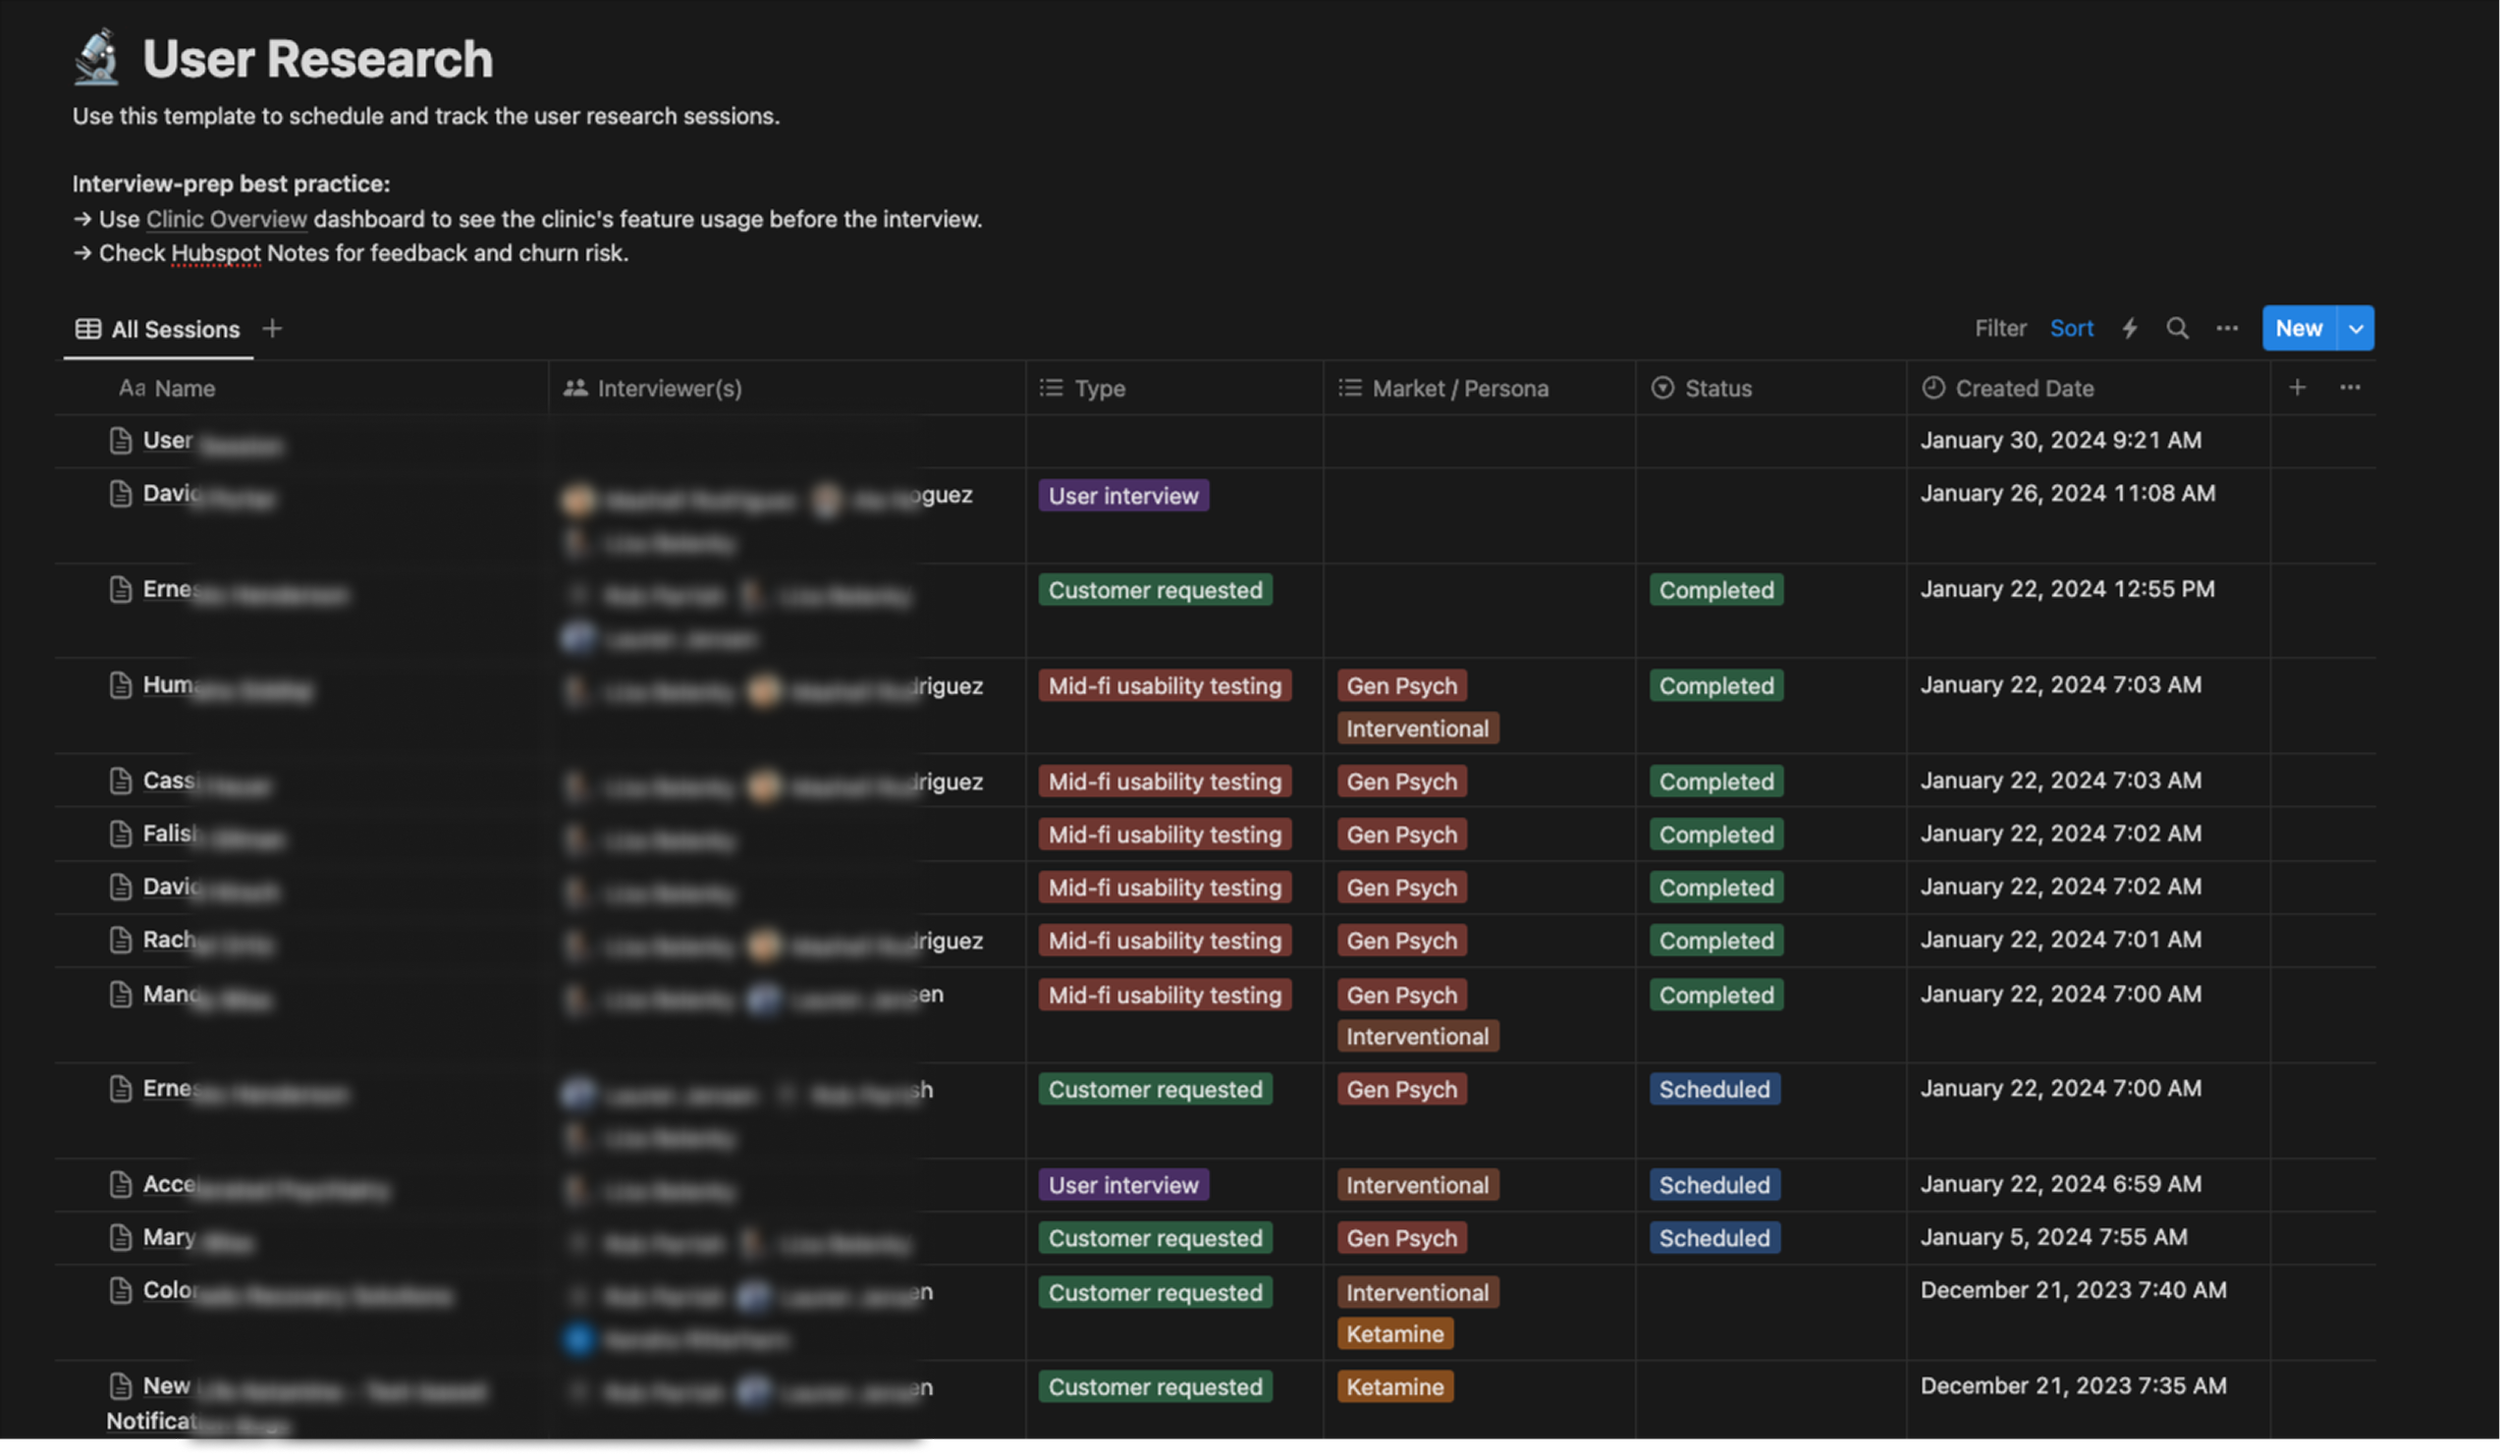Click the microscope page icon
The height and width of the screenshot is (1454, 2500).
[97, 57]
